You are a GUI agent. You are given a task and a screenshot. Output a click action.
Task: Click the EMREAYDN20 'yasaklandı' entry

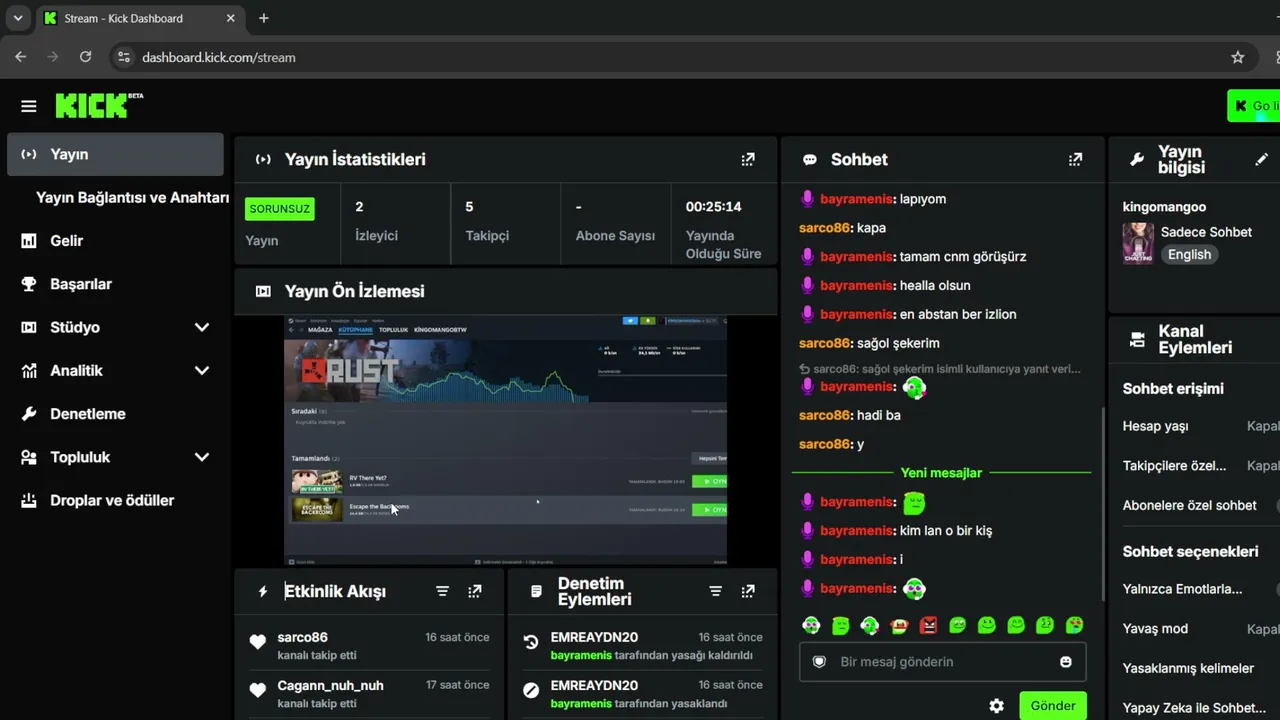[x=641, y=694]
